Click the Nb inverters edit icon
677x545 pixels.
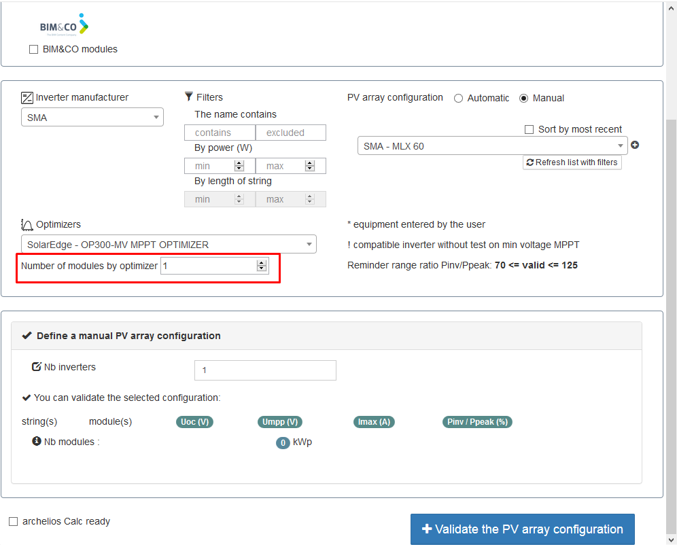[x=36, y=367]
